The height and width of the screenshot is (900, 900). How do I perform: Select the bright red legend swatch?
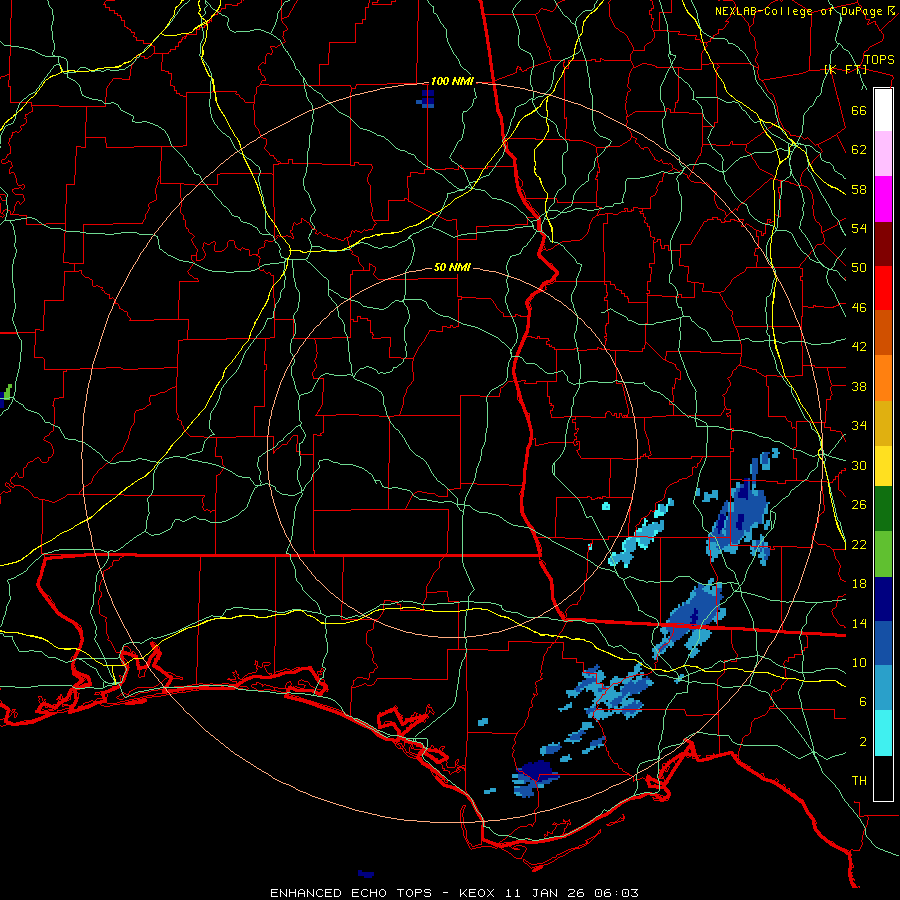pos(883,288)
